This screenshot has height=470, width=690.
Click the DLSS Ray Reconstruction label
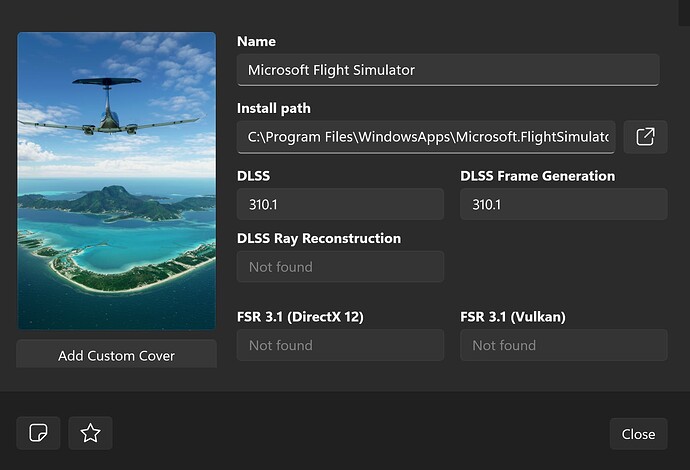click(319, 239)
